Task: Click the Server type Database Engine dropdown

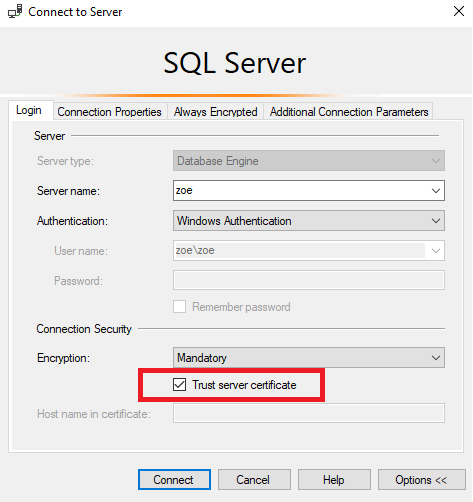Action: [309, 161]
